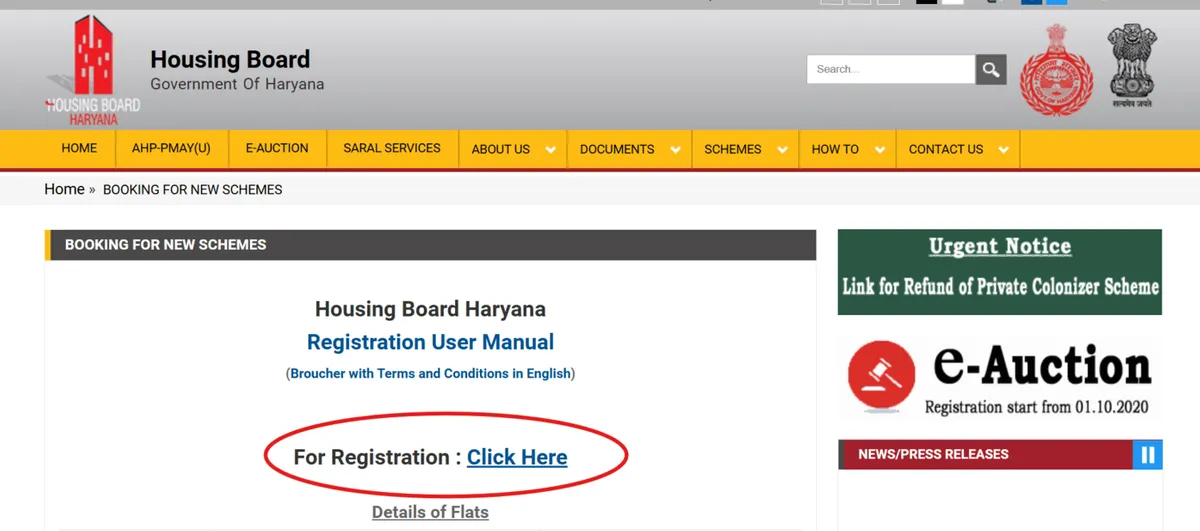Viewport: 1200px width, 531px height.
Task: Click the search magnifier icon
Action: pyautogui.click(x=991, y=69)
